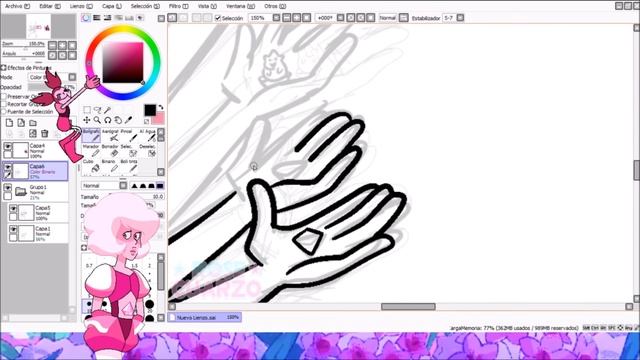640x360 pixels.
Task: Pick the pink background color swatch
Action: click(x=158, y=118)
